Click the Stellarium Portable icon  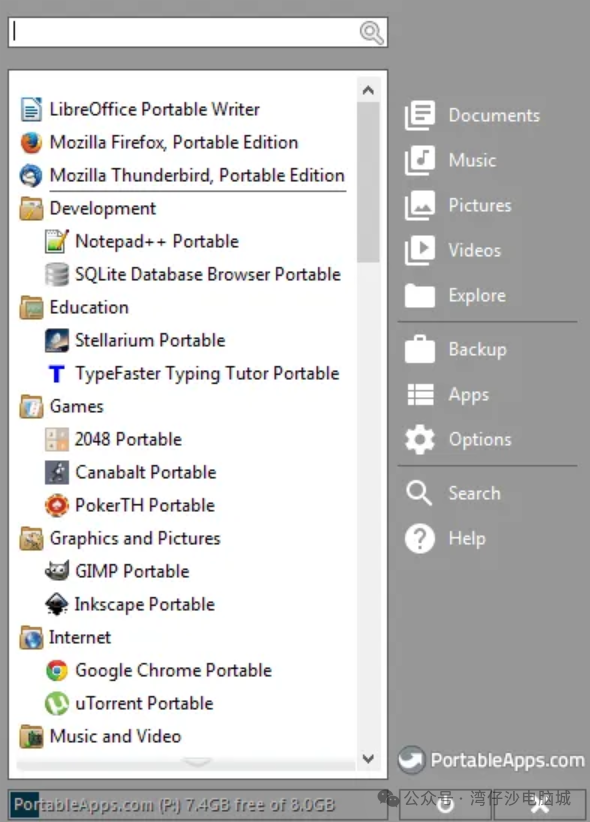click(x=57, y=341)
